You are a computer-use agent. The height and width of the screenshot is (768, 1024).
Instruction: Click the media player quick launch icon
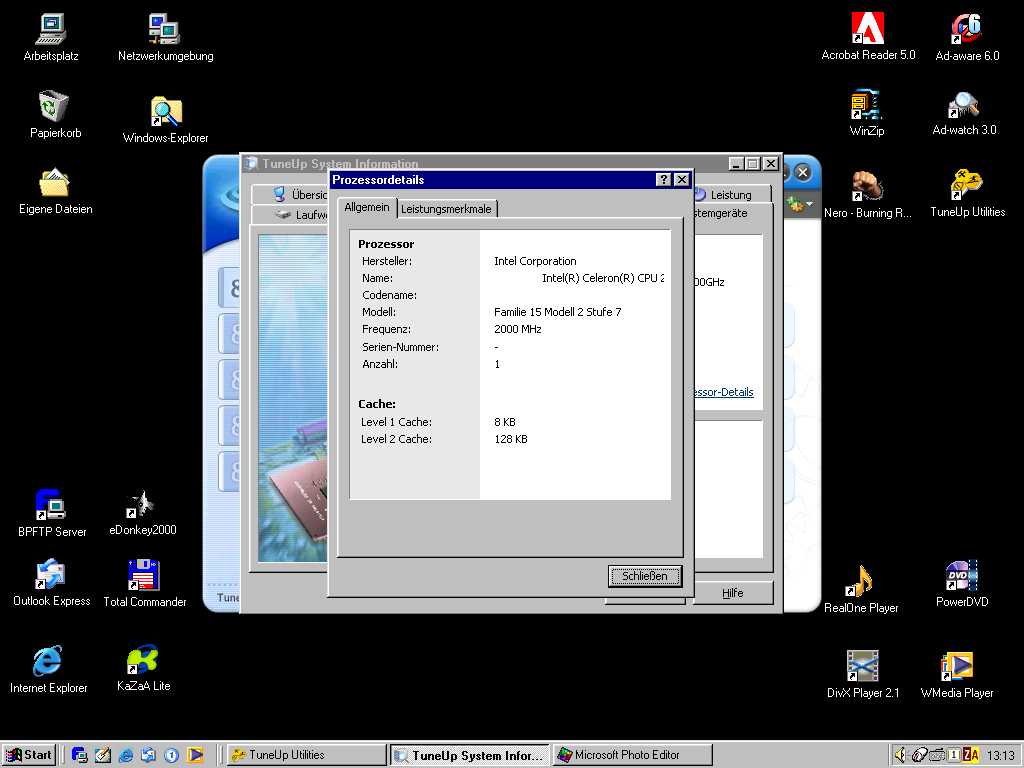point(195,755)
